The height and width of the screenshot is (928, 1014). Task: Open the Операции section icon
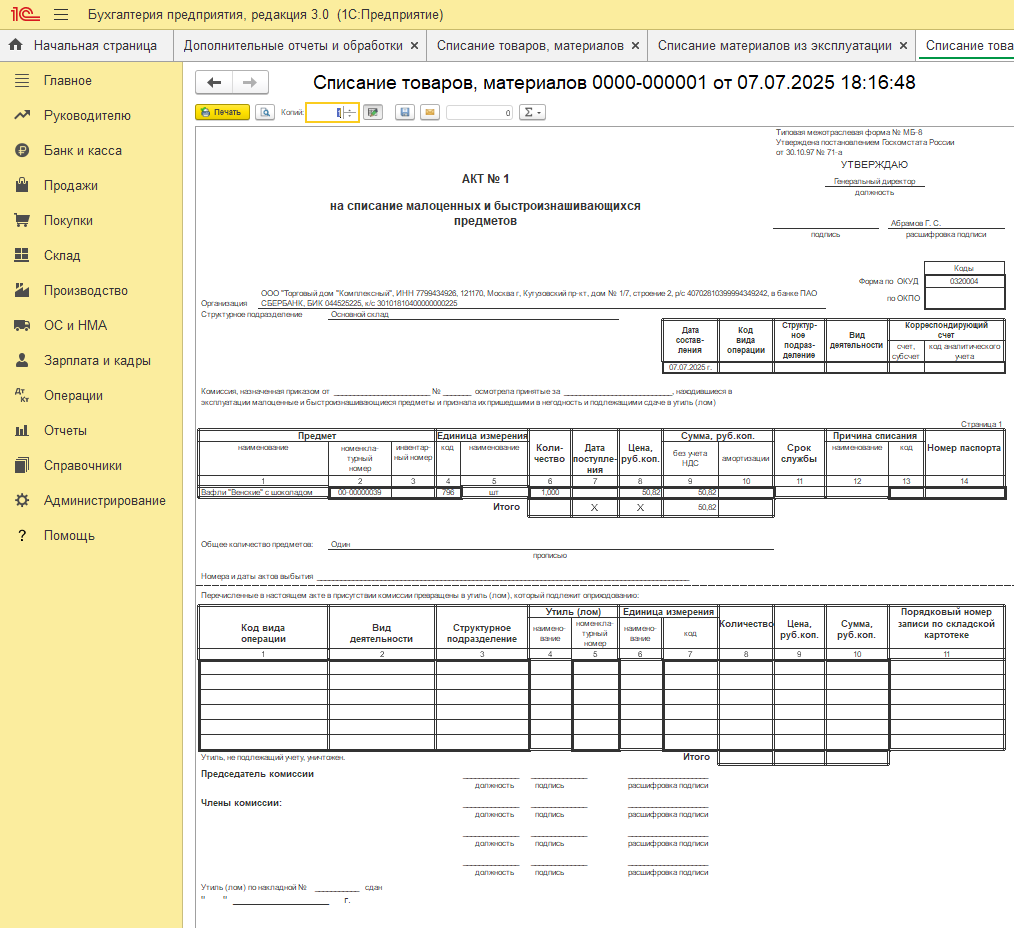(22, 395)
